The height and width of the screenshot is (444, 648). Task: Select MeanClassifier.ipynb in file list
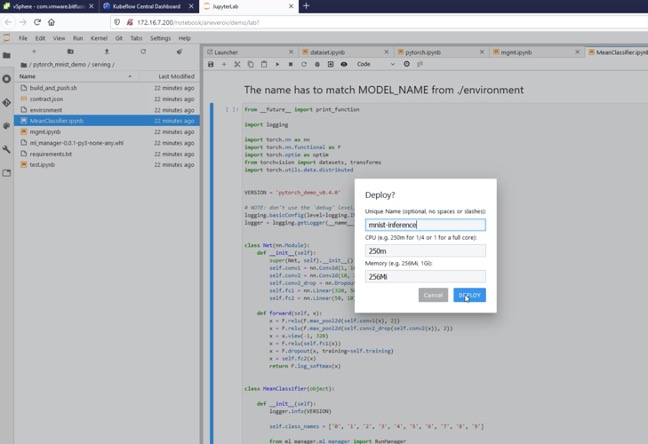click(x=107, y=121)
